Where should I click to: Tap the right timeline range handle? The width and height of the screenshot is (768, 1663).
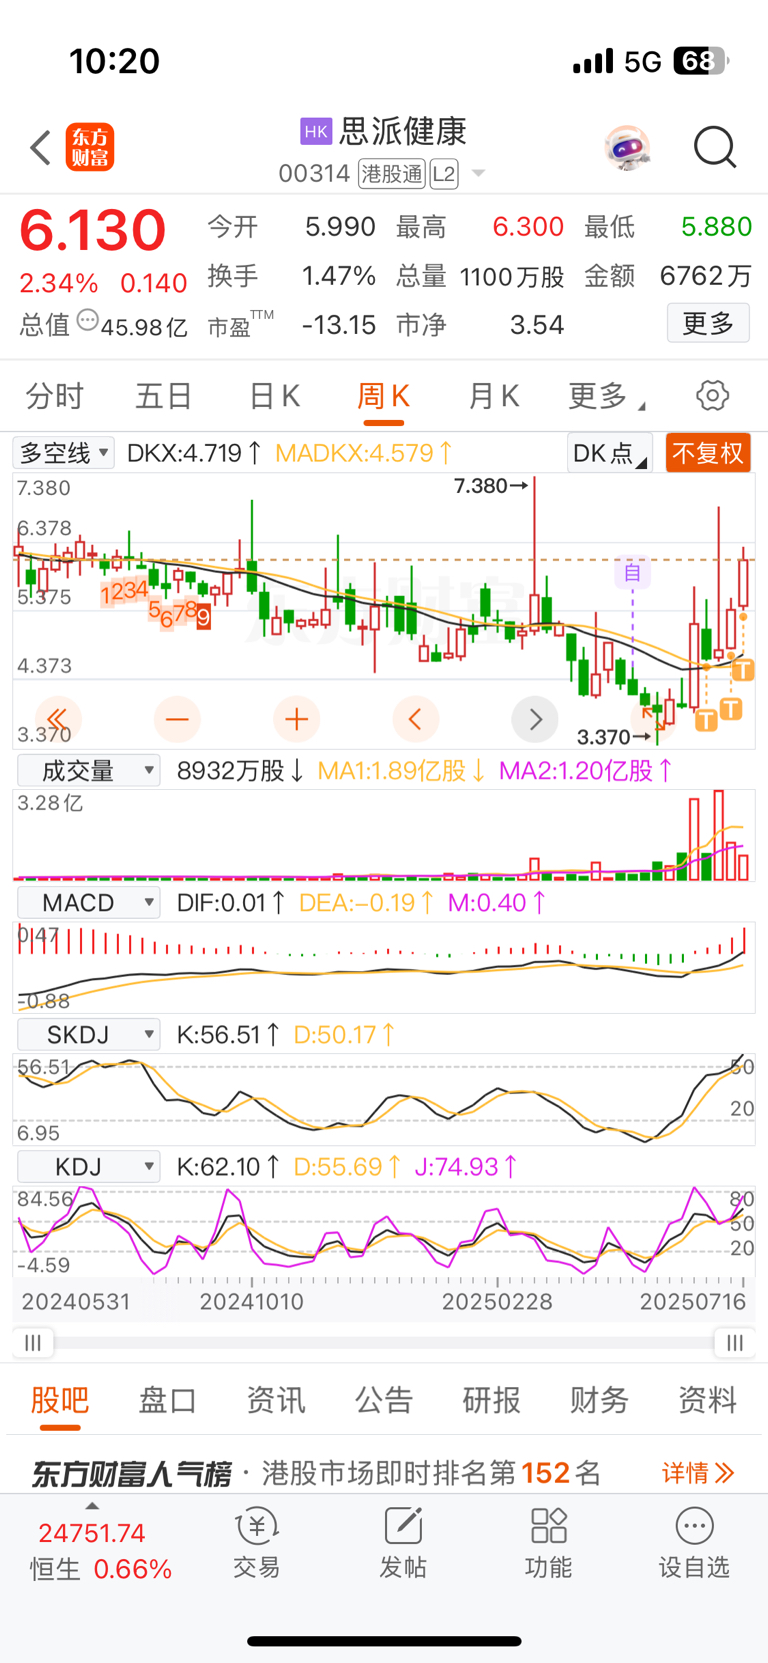pyautogui.click(x=735, y=1343)
